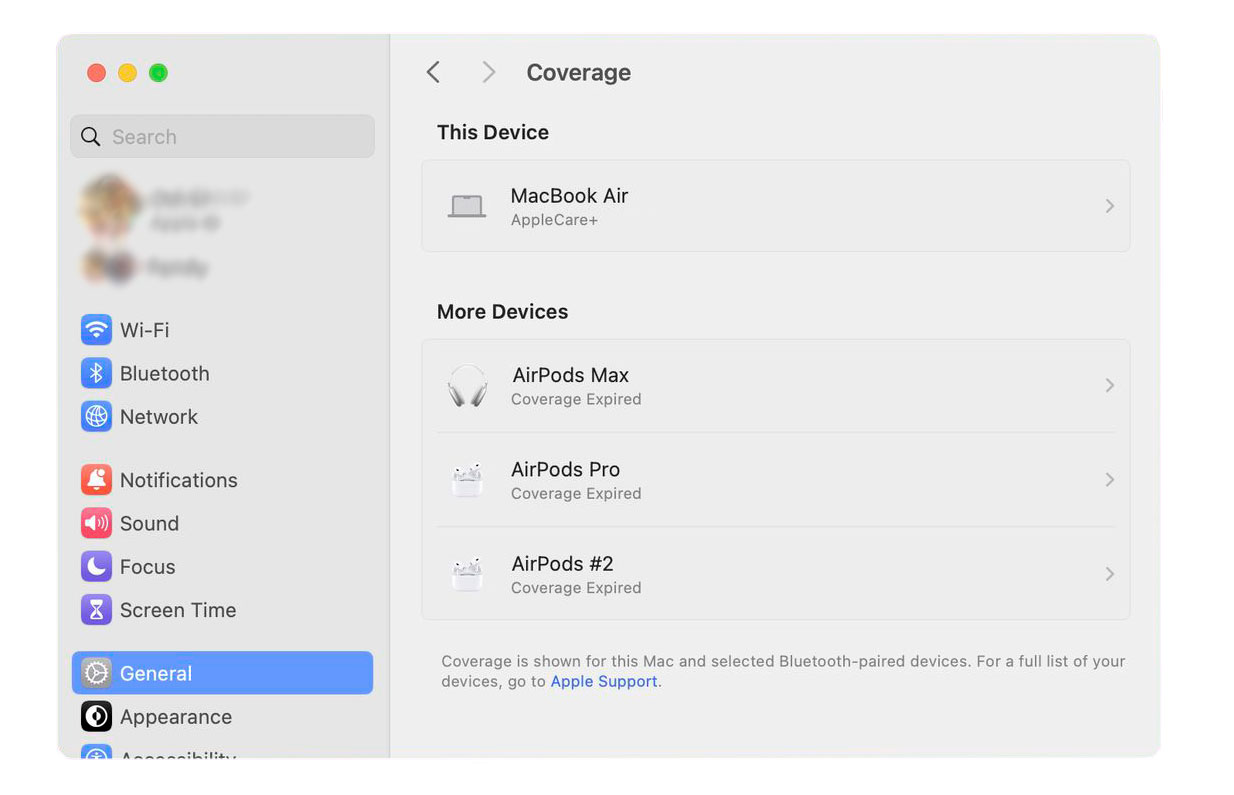The width and height of the screenshot is (1234, 795).
Task: Select Network in the sidebar
Action: 222,416
